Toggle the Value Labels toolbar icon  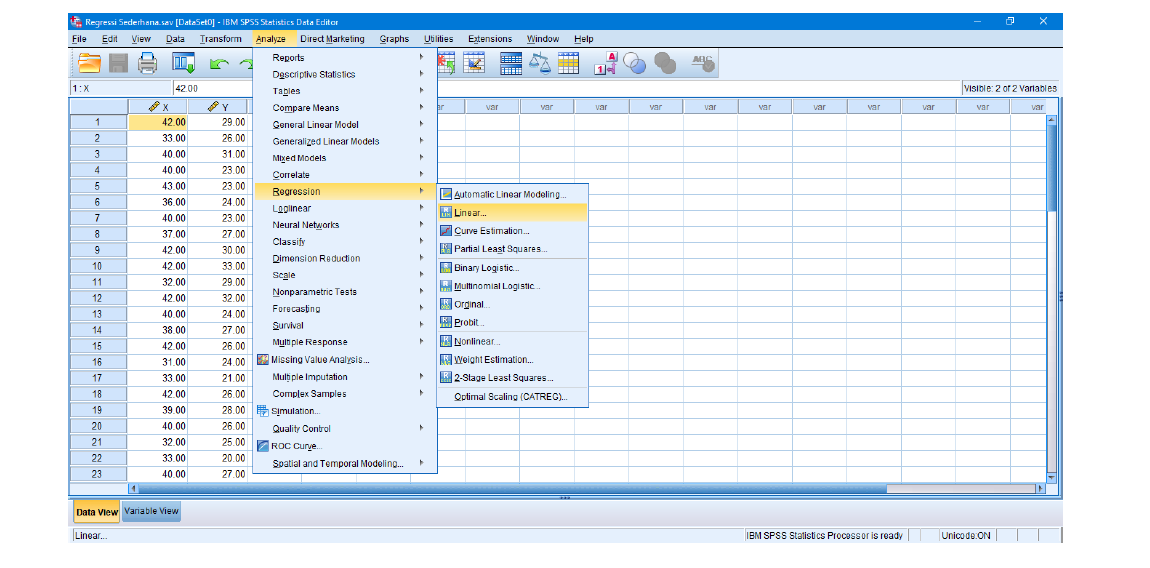coord(607,64)
